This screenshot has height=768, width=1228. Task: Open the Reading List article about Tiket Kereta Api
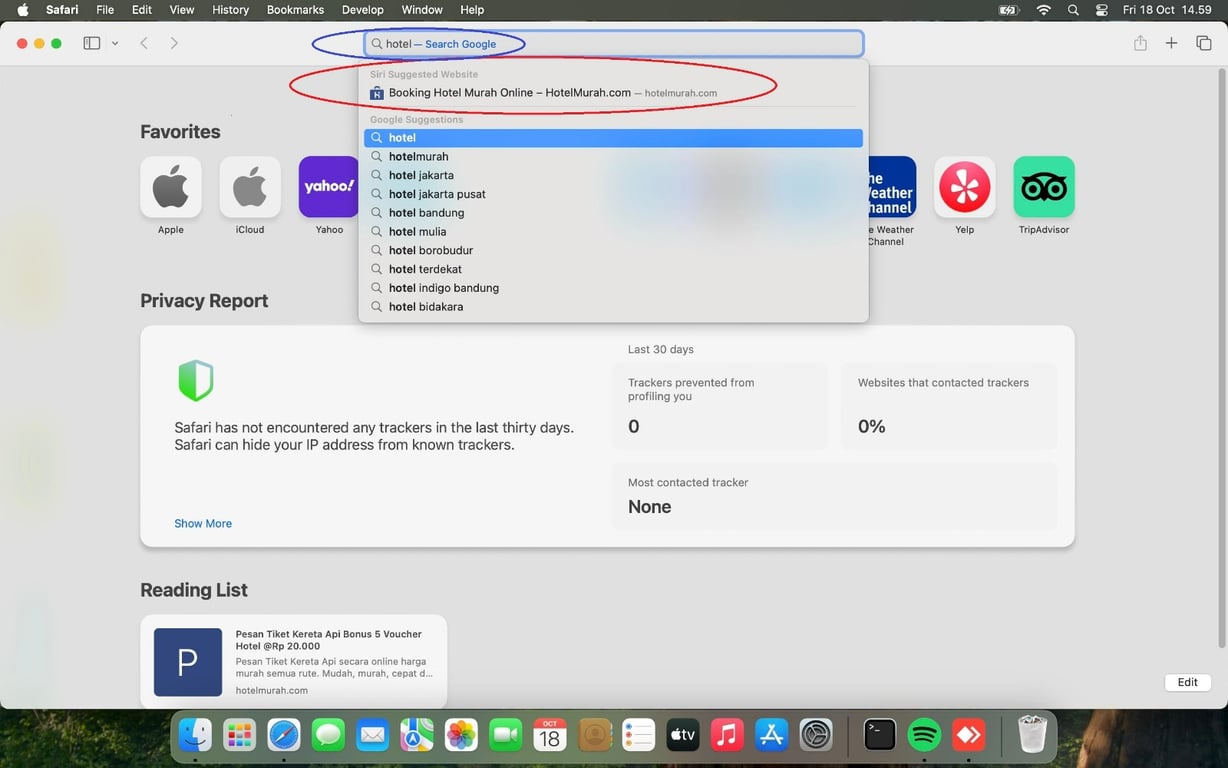pos(294,662)
